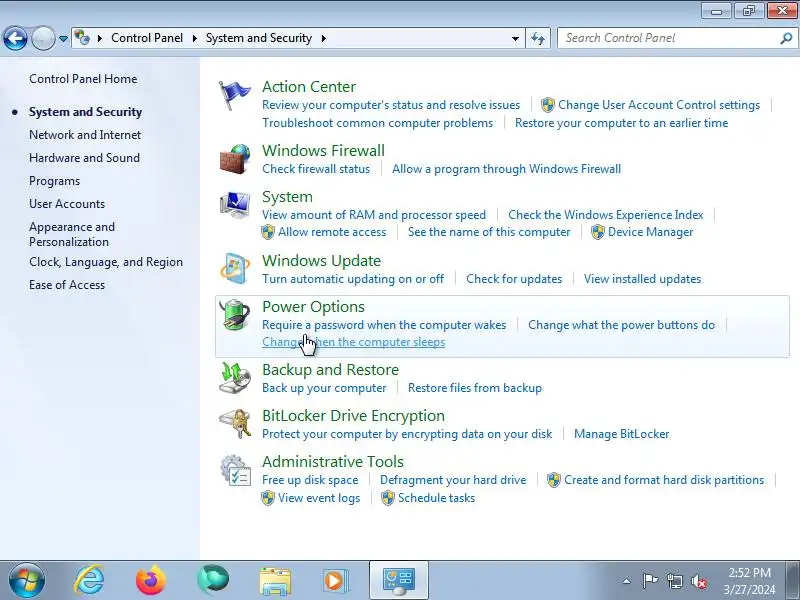Image resolution: width=800 pixels, height=600 pixels.
Task: Click Manage BitLocker
Action: coord(621,434)
